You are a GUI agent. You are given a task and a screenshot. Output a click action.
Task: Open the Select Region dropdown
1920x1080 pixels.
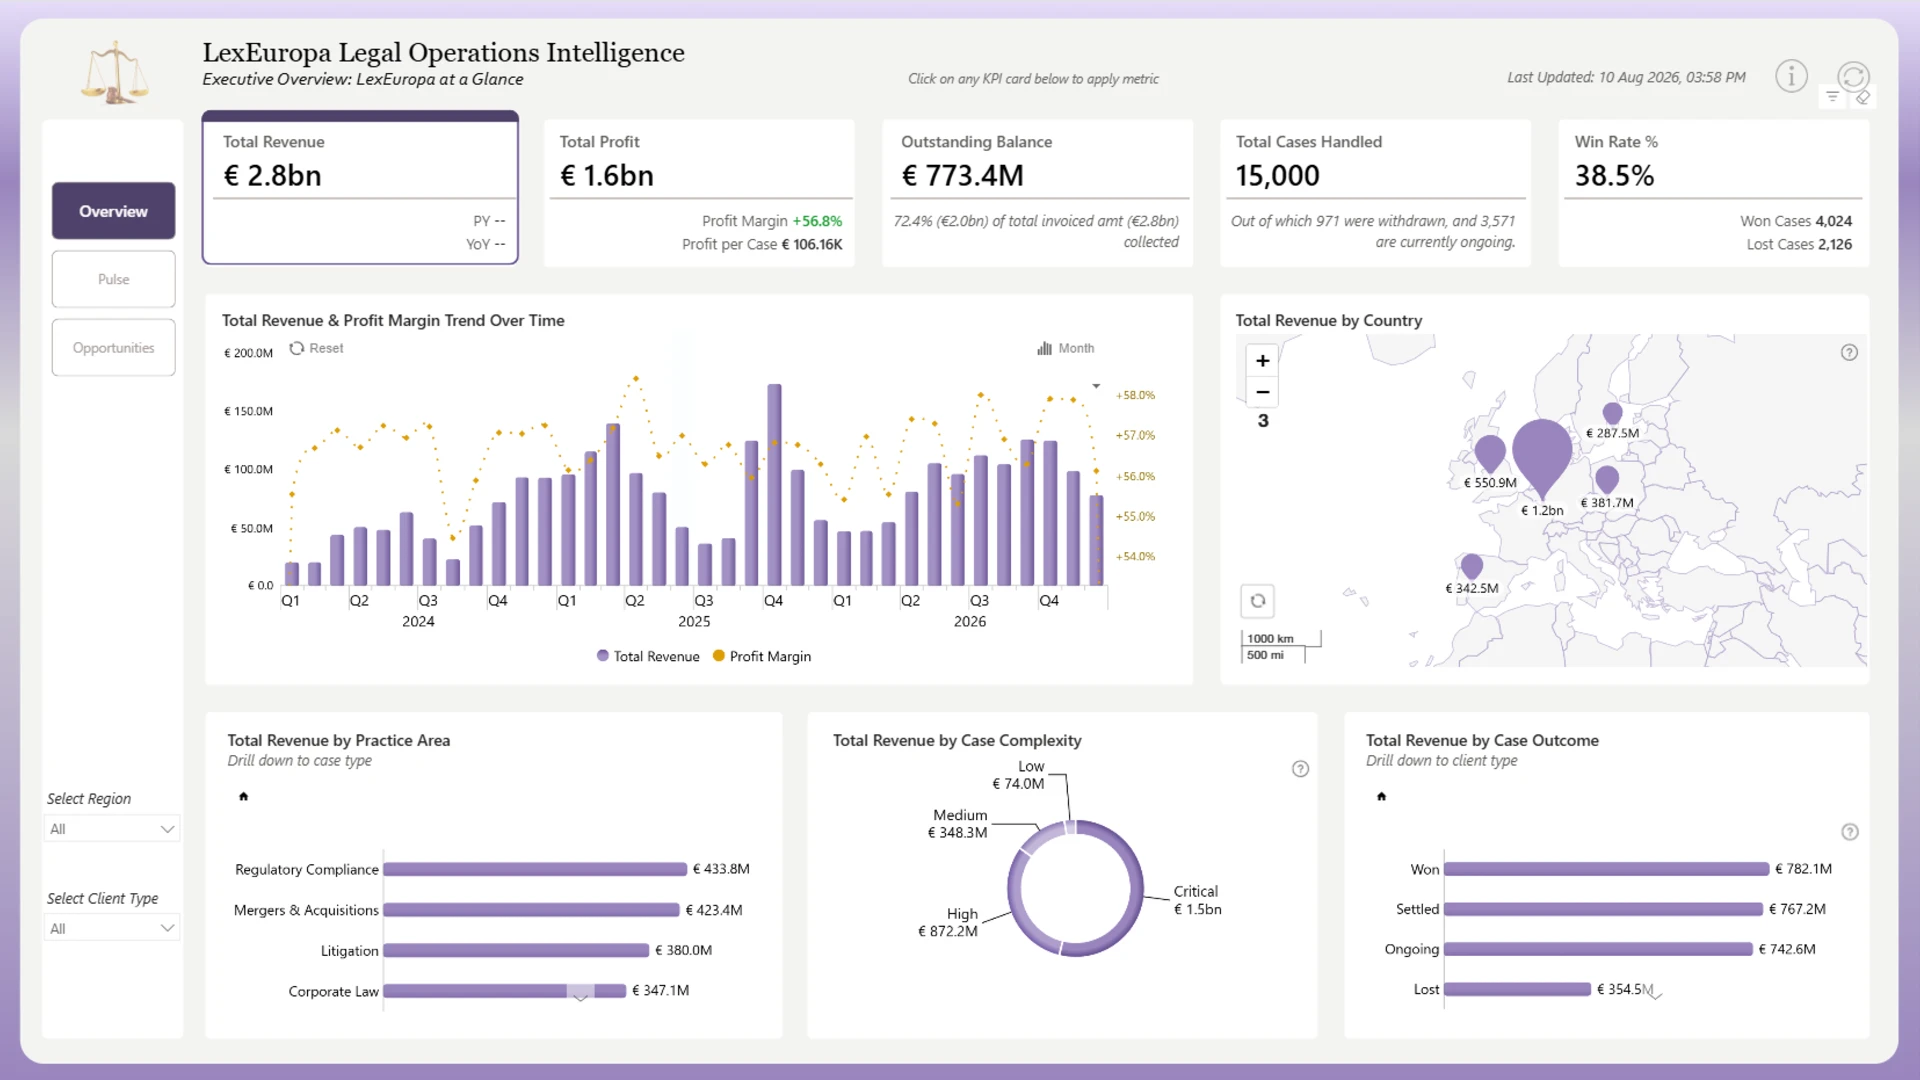pyautogui.click(x=112, y=829)
